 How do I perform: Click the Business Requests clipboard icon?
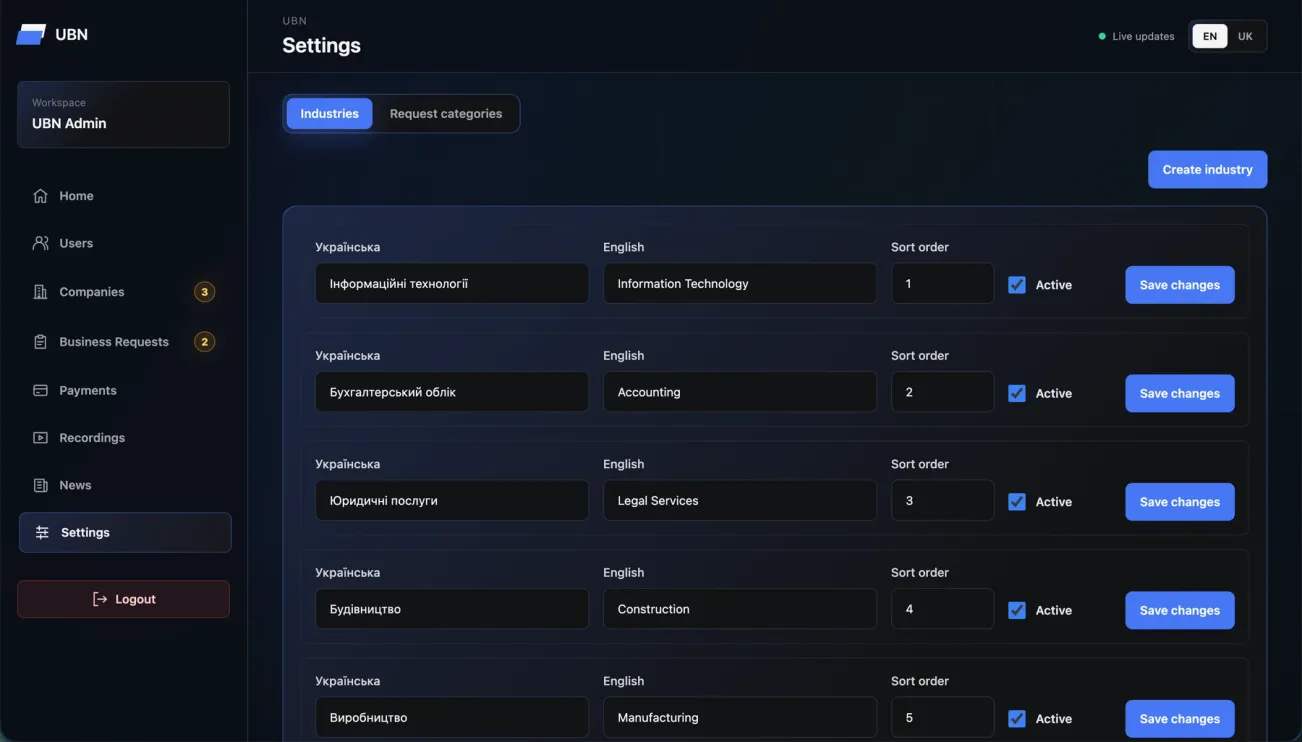click(40, 342)
